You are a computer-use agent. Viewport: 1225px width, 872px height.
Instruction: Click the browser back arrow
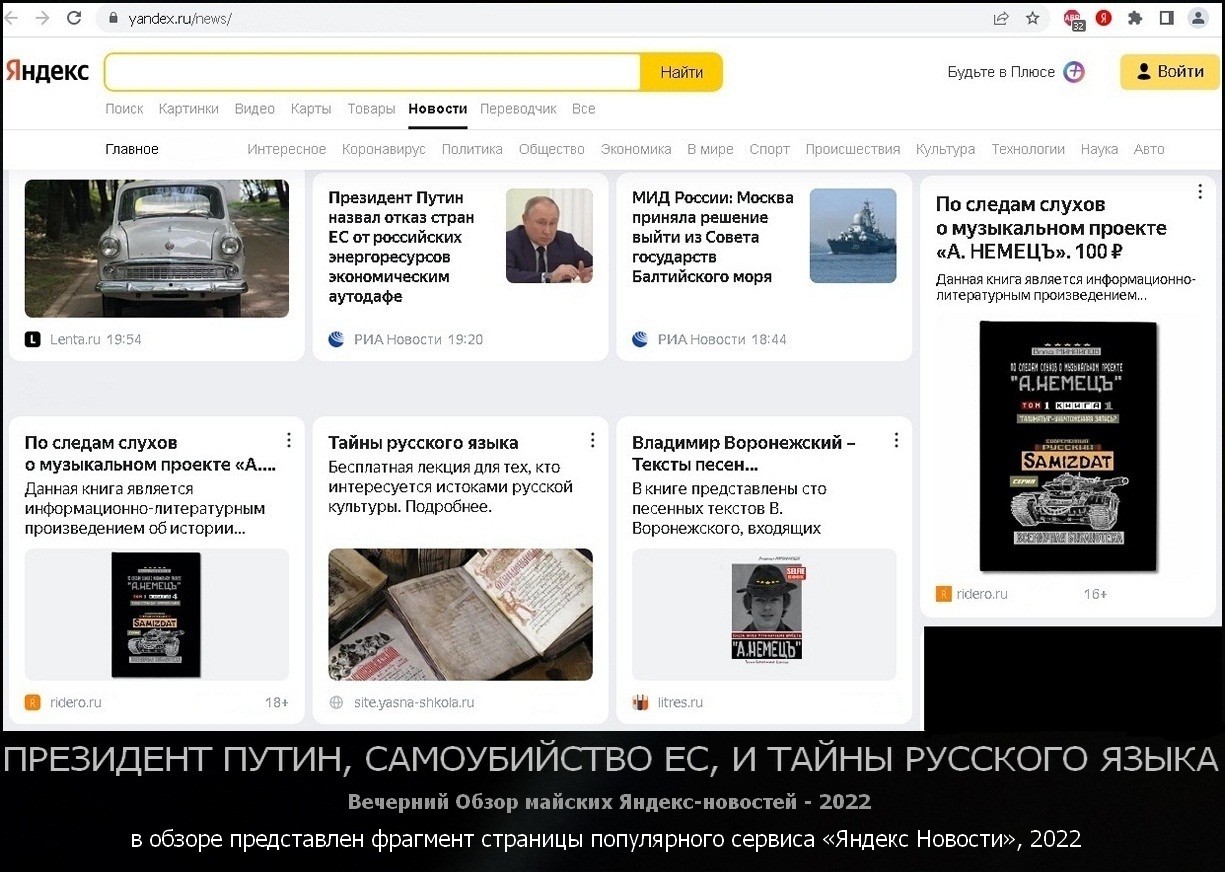click(13, 18)
